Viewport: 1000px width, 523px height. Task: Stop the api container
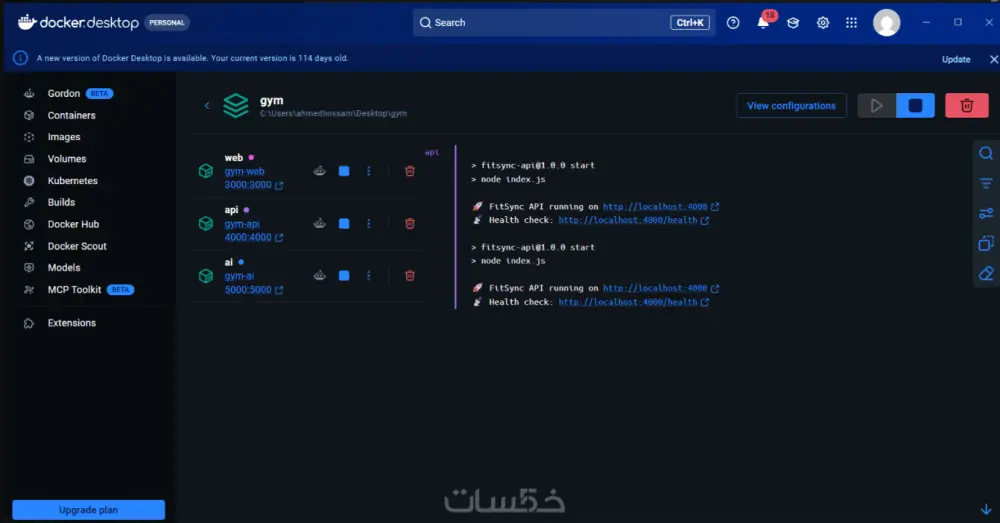pyautogui.click(x=344, y=223)
